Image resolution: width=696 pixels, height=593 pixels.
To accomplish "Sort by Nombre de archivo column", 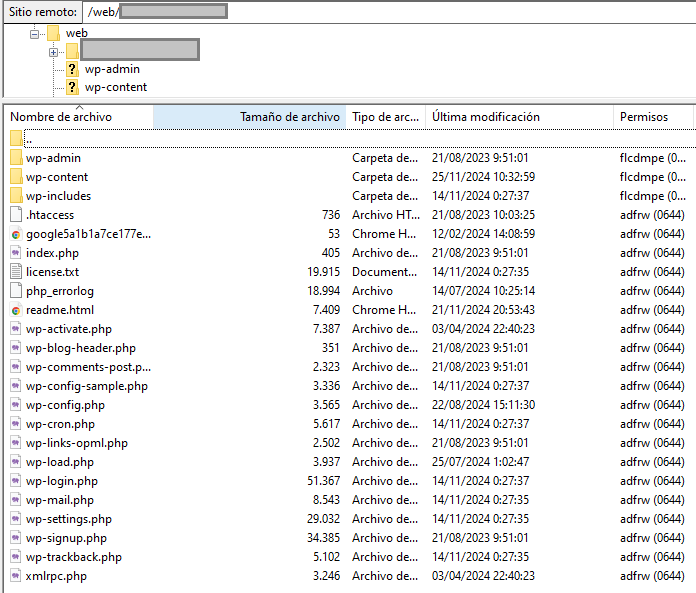I will (x=61, y=117).
